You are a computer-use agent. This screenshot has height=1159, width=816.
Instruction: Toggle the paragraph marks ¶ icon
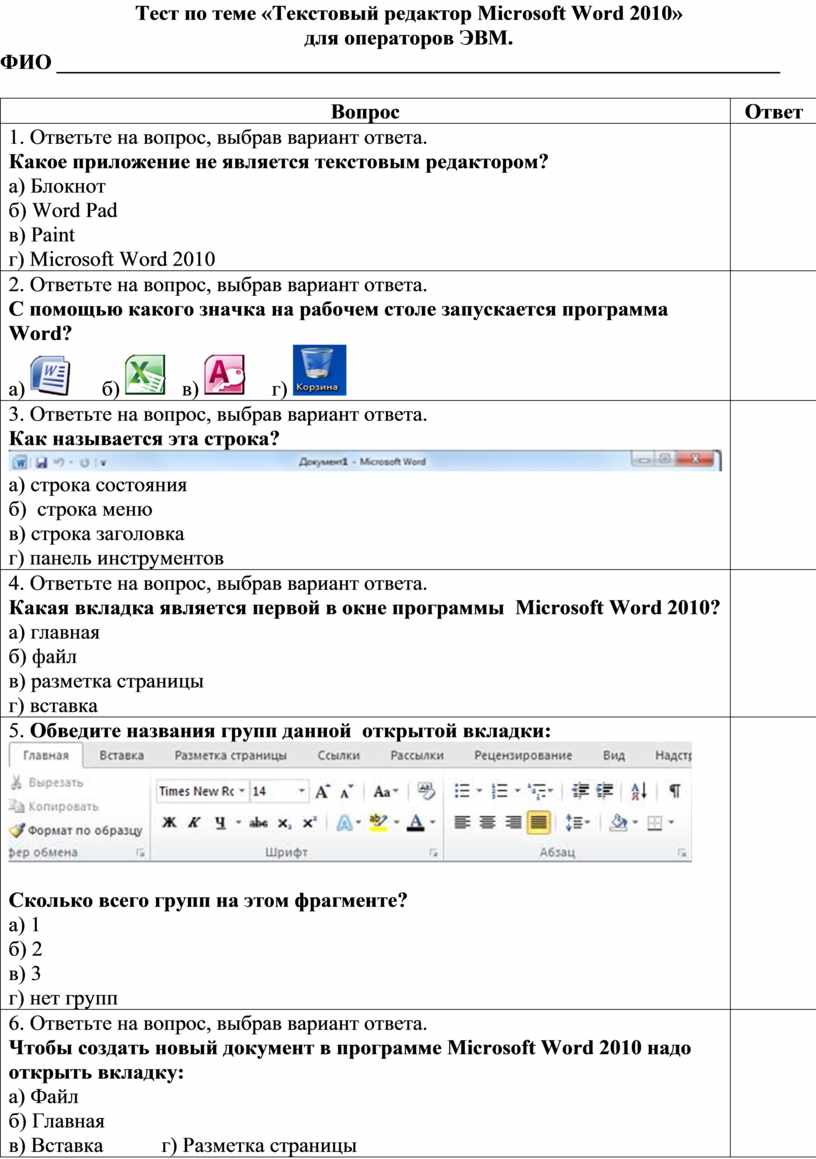(x=675, y=791)
